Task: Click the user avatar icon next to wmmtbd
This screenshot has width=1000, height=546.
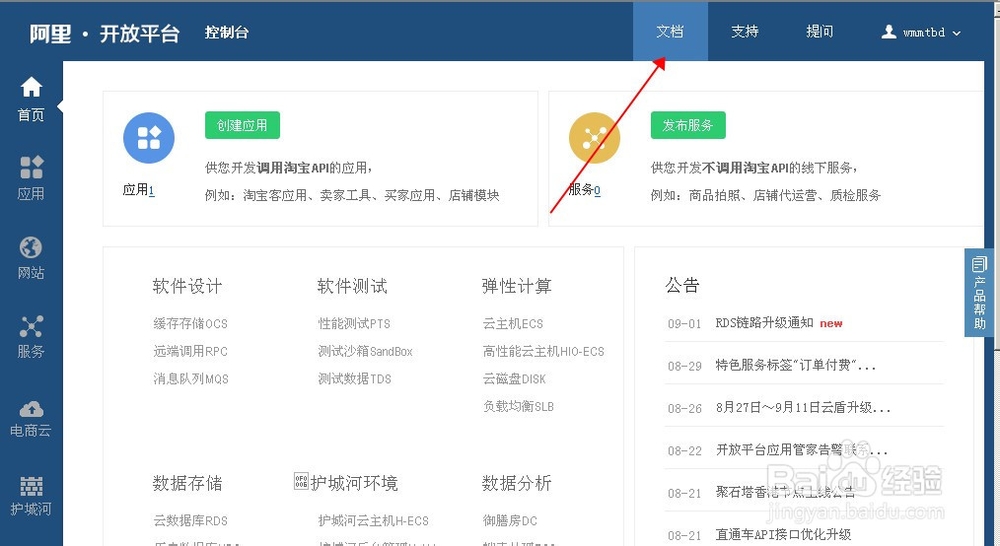Action: [888, 31]
